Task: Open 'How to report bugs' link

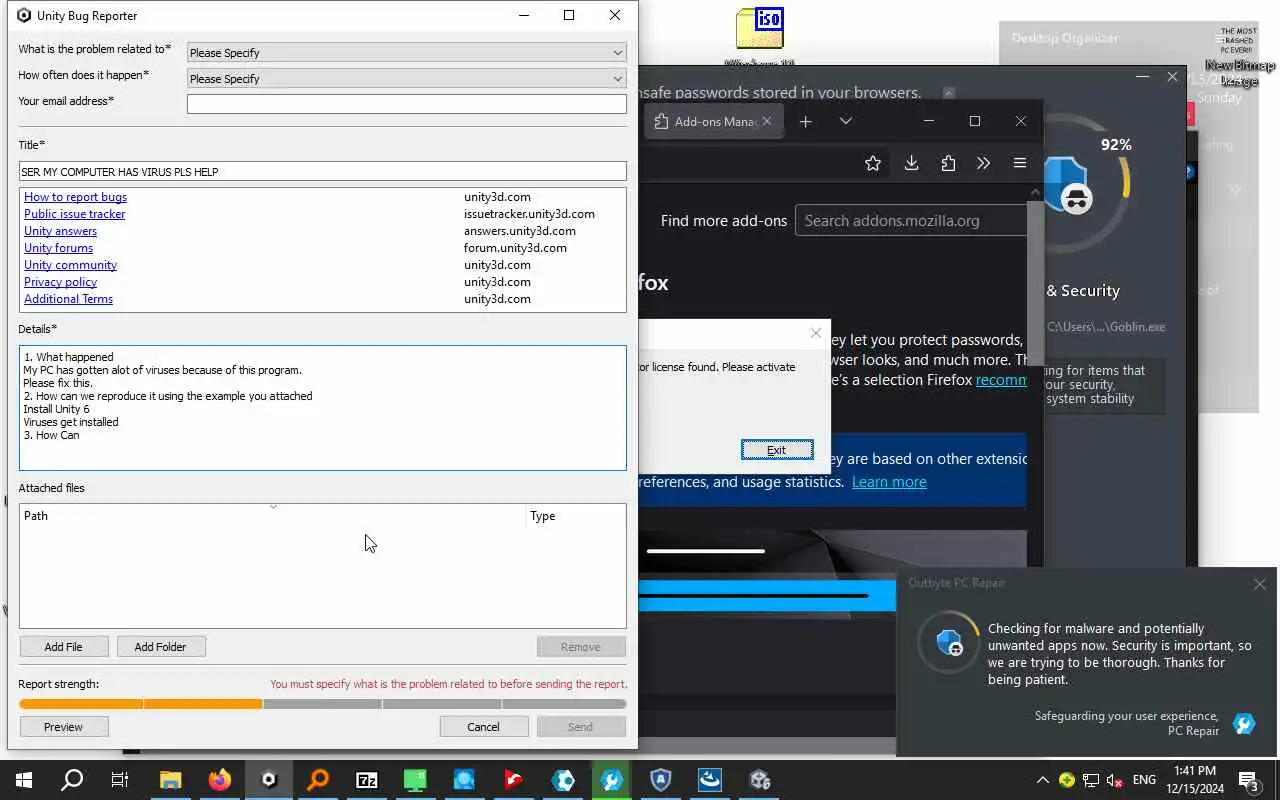Action: coord(75,197)
